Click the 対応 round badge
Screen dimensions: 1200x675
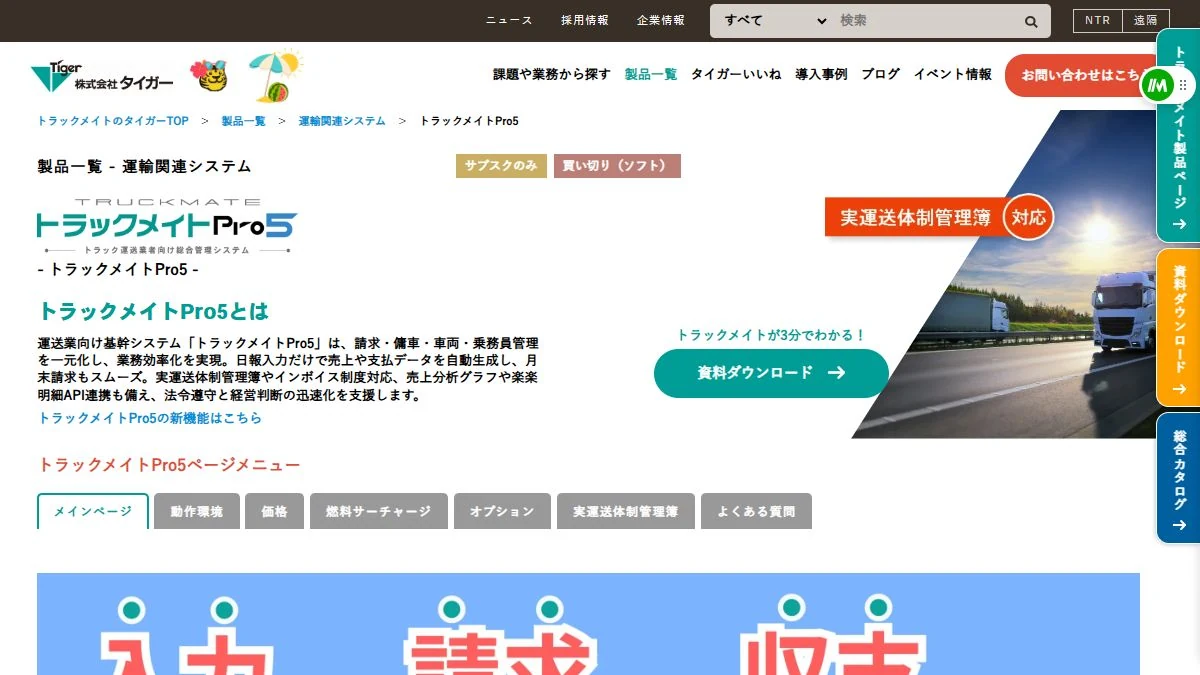(1029, 218)
